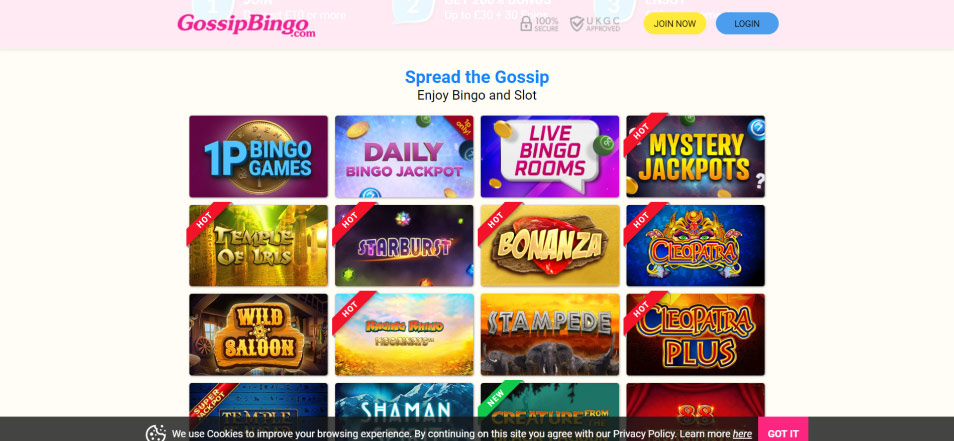Click the GossipBingo.com logo

(x=246, y=26)
